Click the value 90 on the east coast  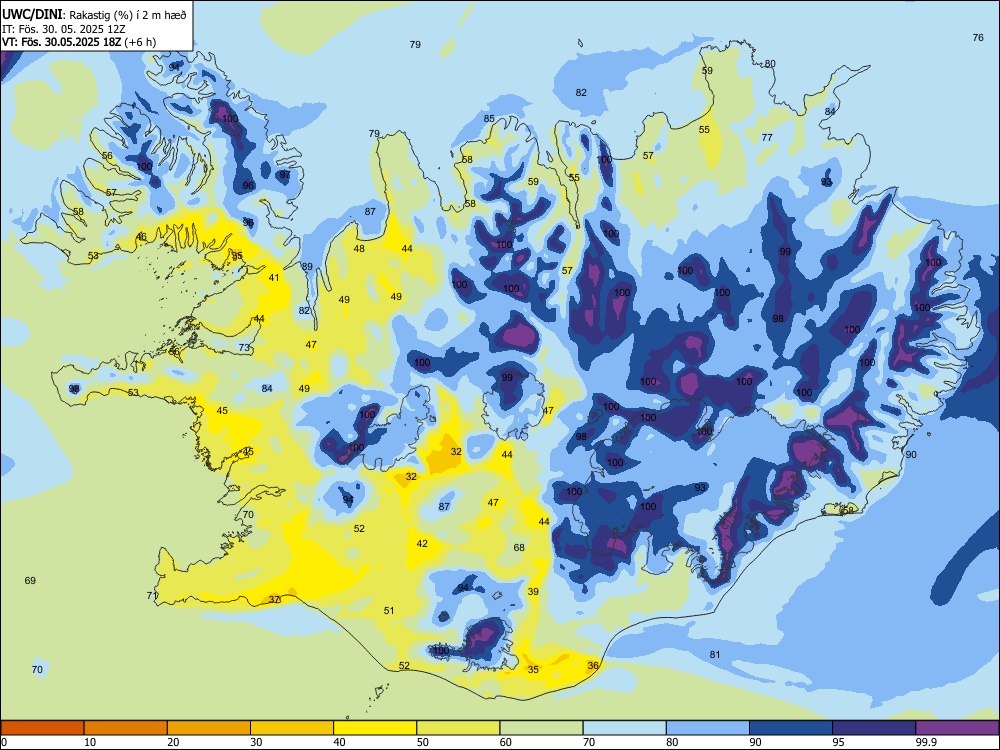[911, 454]
